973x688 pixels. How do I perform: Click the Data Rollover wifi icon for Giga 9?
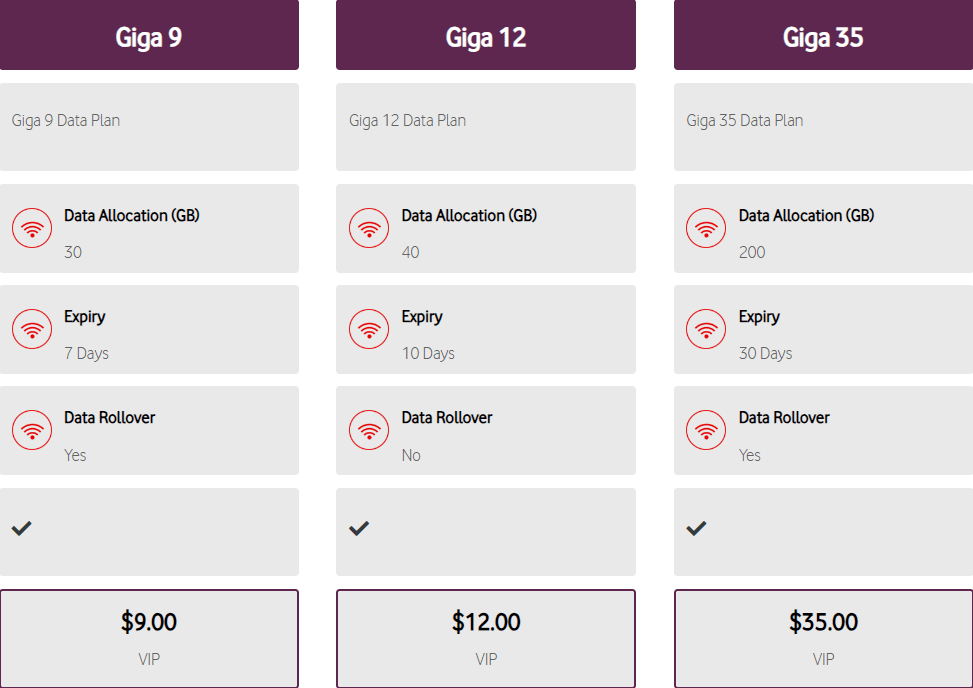tap(32, 430)
